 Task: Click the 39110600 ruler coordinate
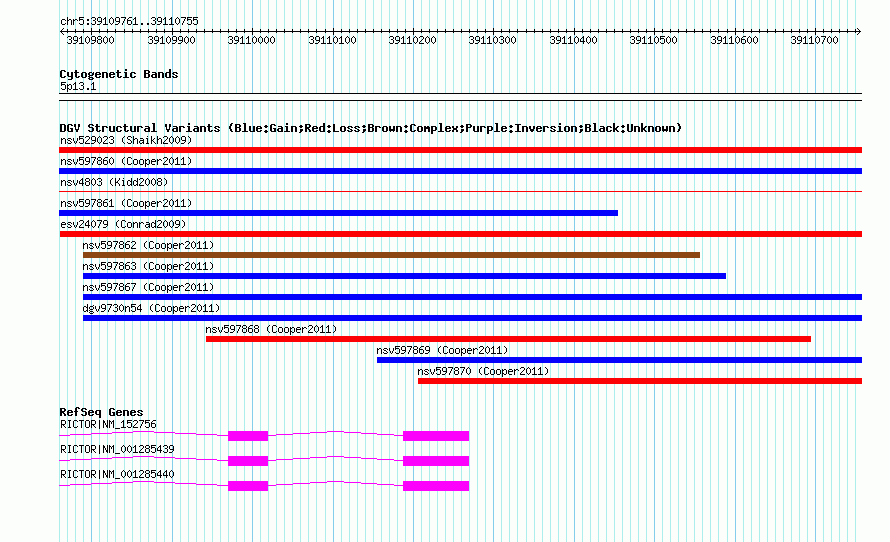[x=734, y=40]
